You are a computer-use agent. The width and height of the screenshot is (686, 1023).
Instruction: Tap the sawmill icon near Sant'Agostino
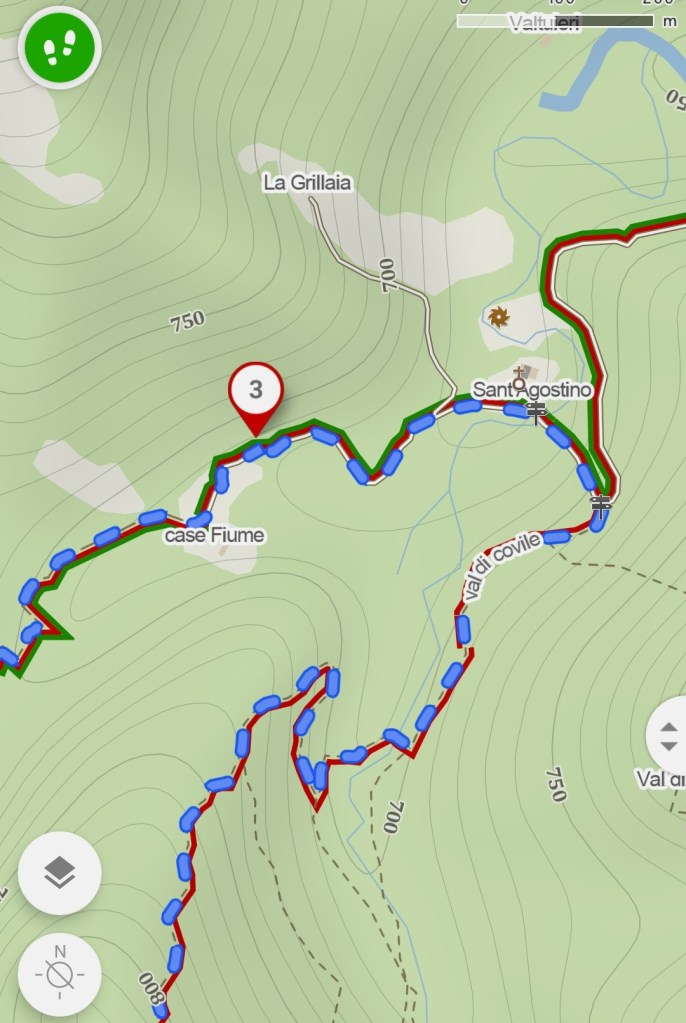coord(498,317)
